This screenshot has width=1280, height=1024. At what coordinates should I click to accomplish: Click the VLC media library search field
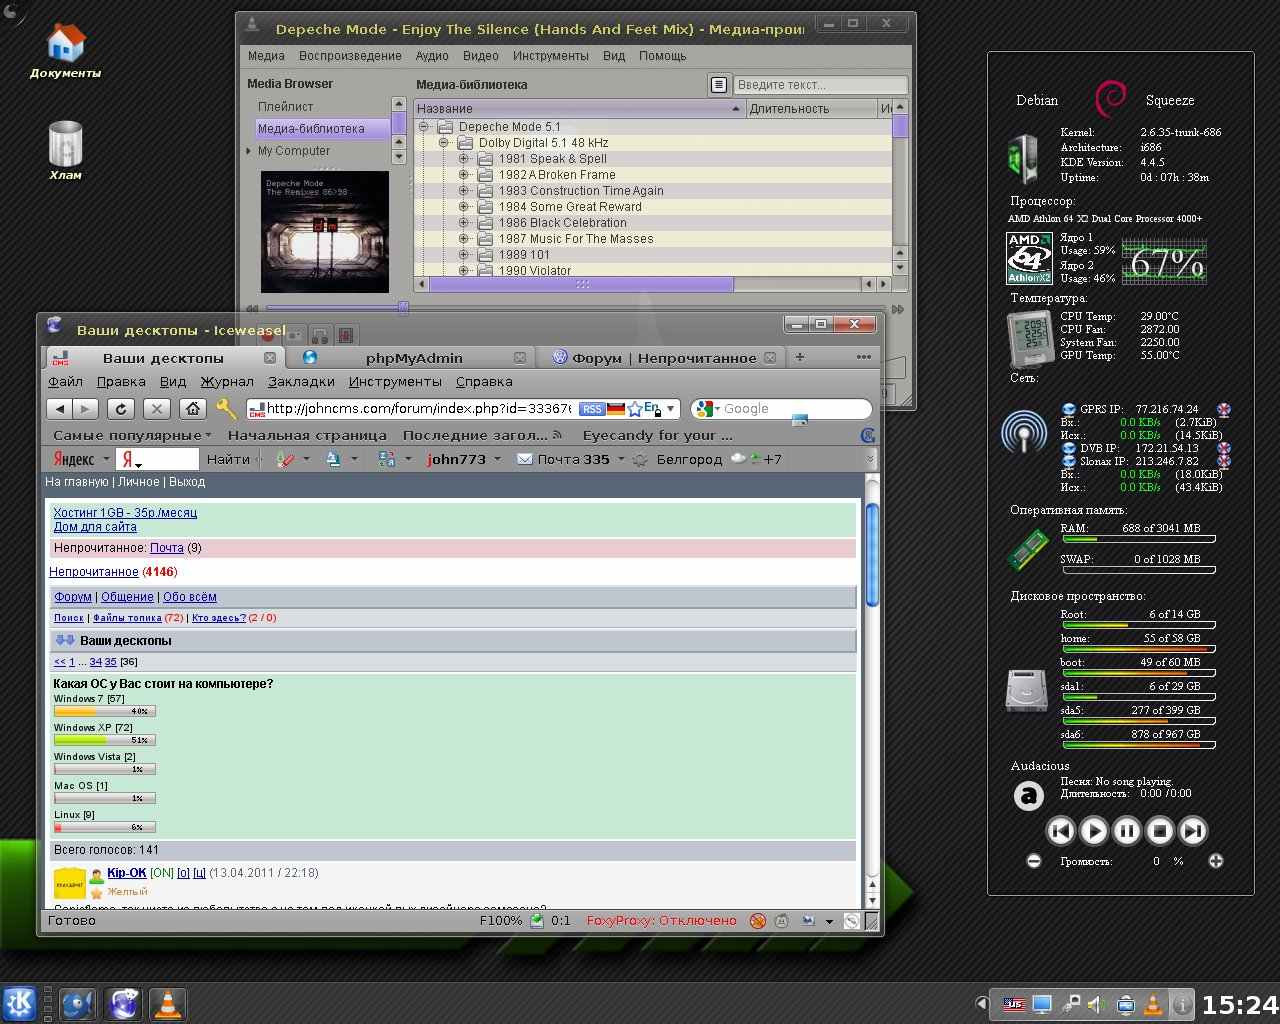(820, 85)
